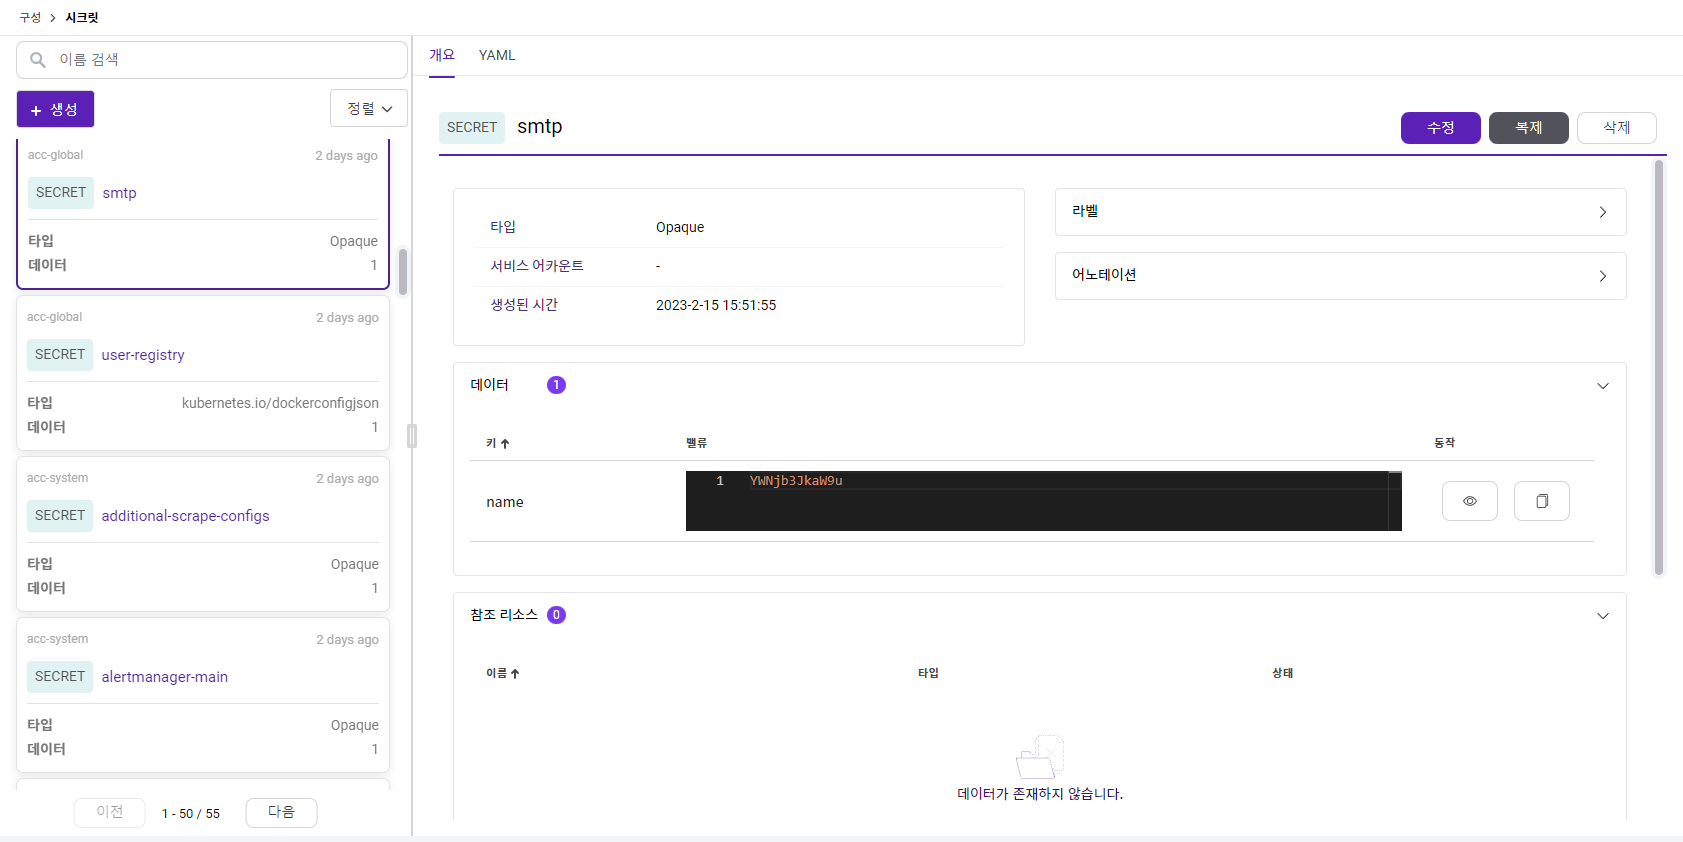
Task: Click the detail panel scrollbar
Action: (x=1659, y=368)
